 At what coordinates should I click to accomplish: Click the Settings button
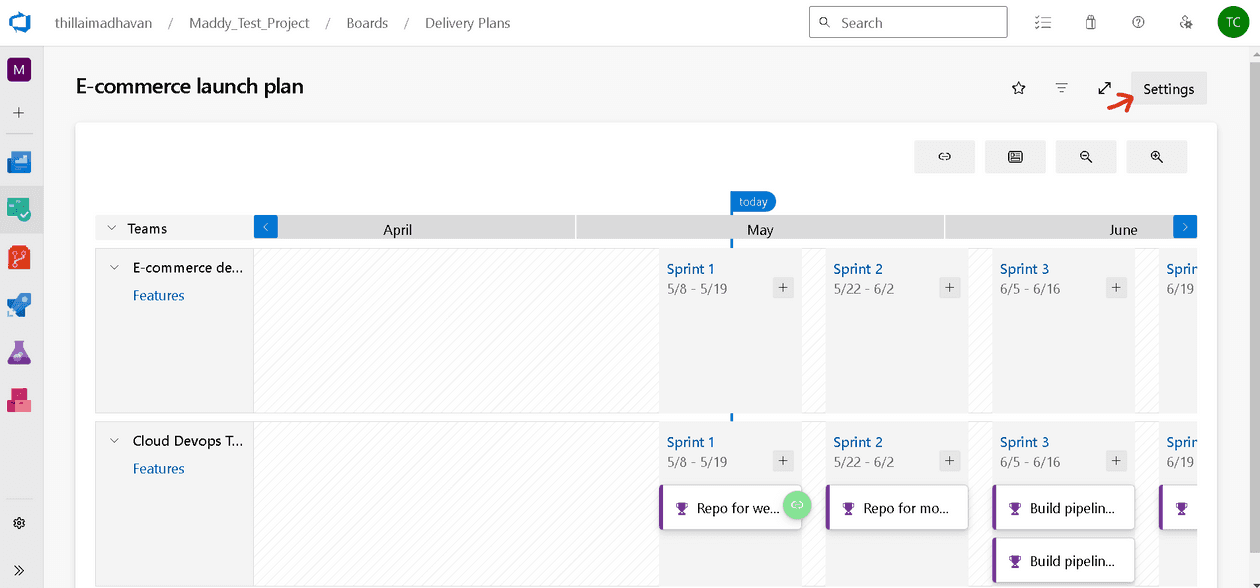point(1168,89)
